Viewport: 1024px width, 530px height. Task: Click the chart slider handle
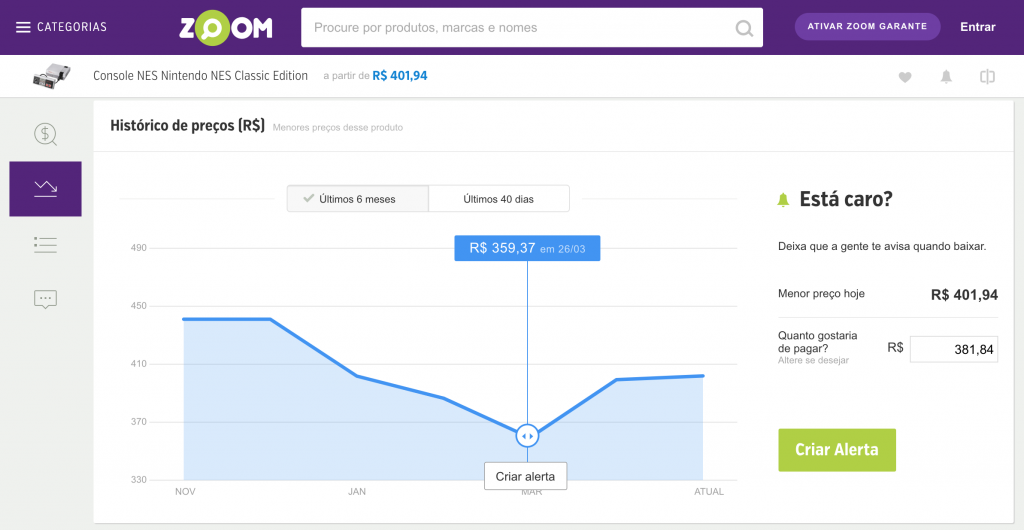click(x=527, y=436)
